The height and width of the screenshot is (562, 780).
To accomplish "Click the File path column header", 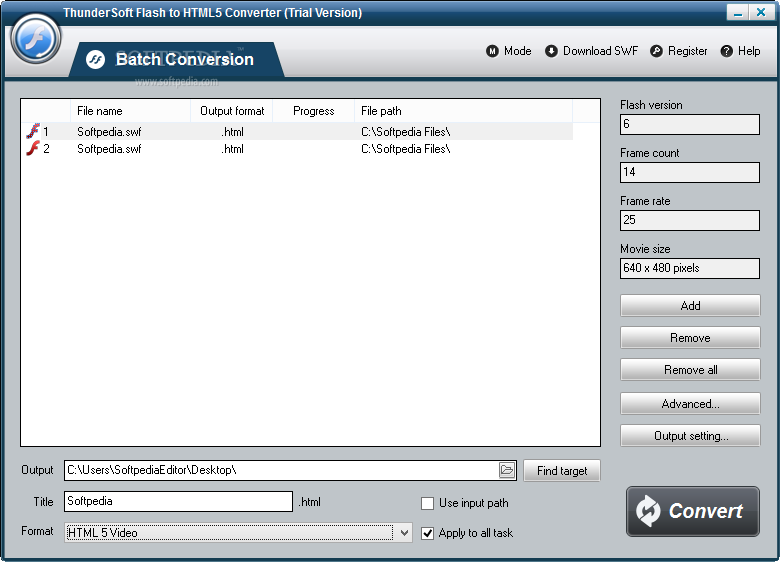I will (464, 111).
